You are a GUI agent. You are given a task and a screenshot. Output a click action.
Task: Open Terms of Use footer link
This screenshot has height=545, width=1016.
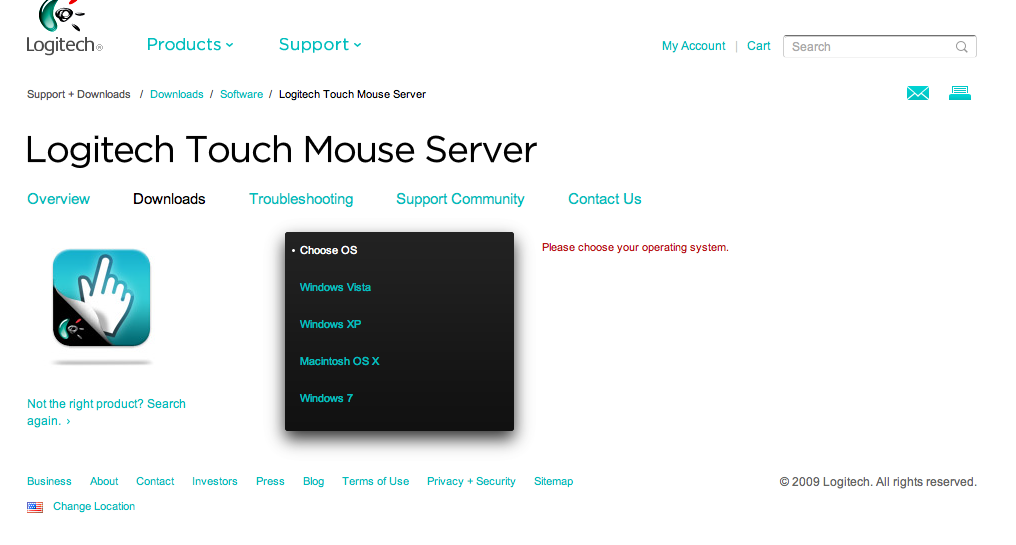coord(376,481)
